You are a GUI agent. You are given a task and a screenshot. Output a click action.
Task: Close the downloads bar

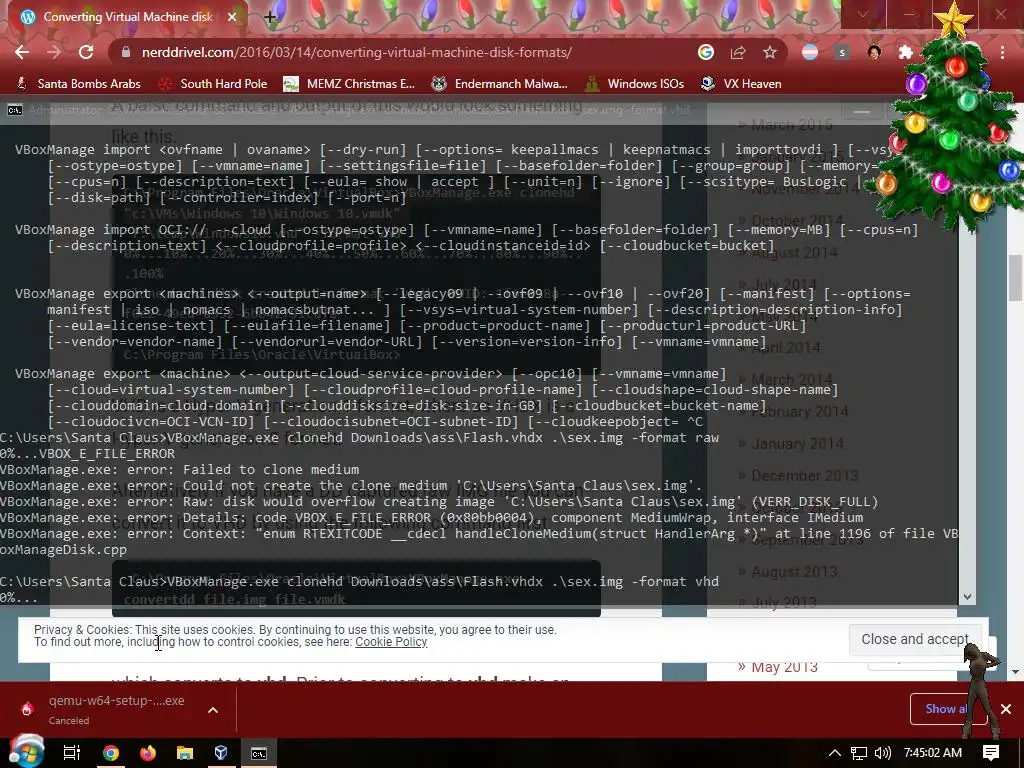(1006, 709)
